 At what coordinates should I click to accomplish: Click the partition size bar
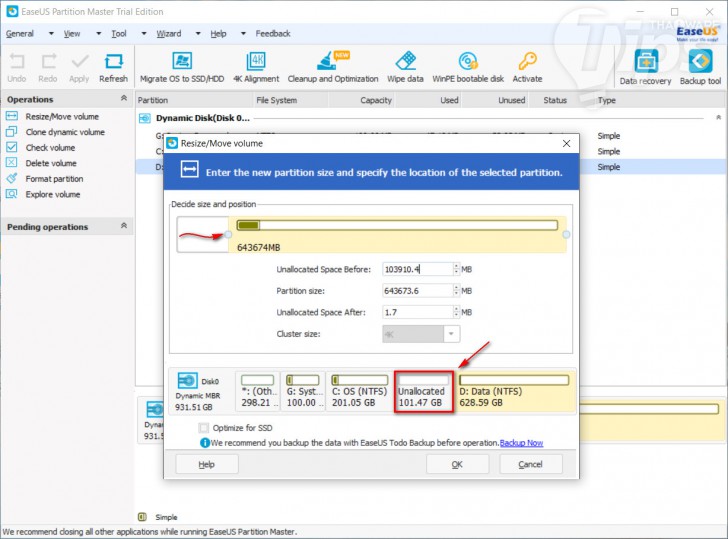point(397,225)
